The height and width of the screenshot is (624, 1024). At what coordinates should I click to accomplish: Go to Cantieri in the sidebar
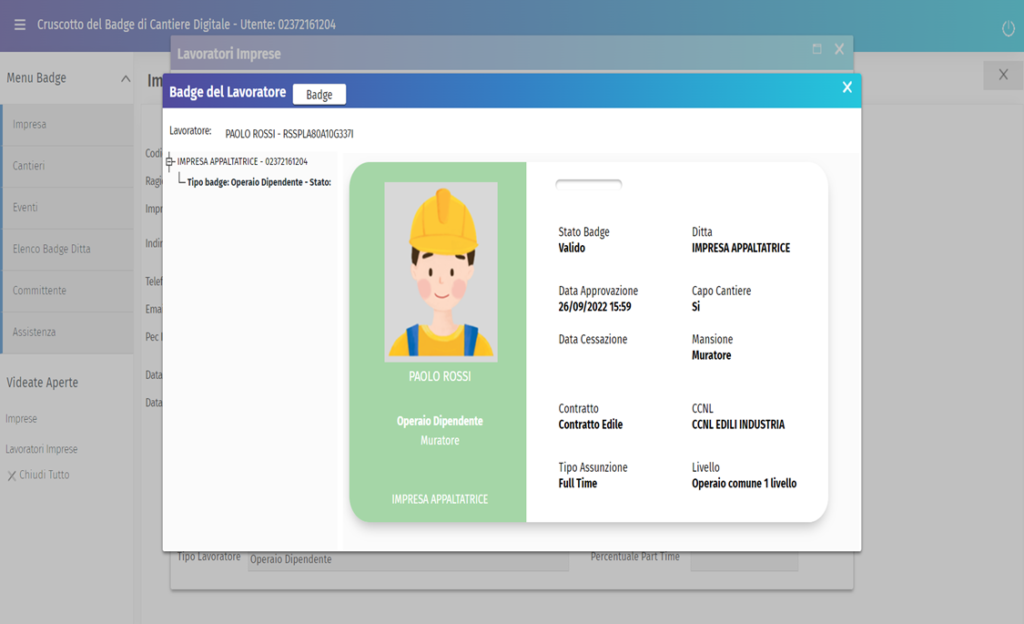(x=29, y=166)
